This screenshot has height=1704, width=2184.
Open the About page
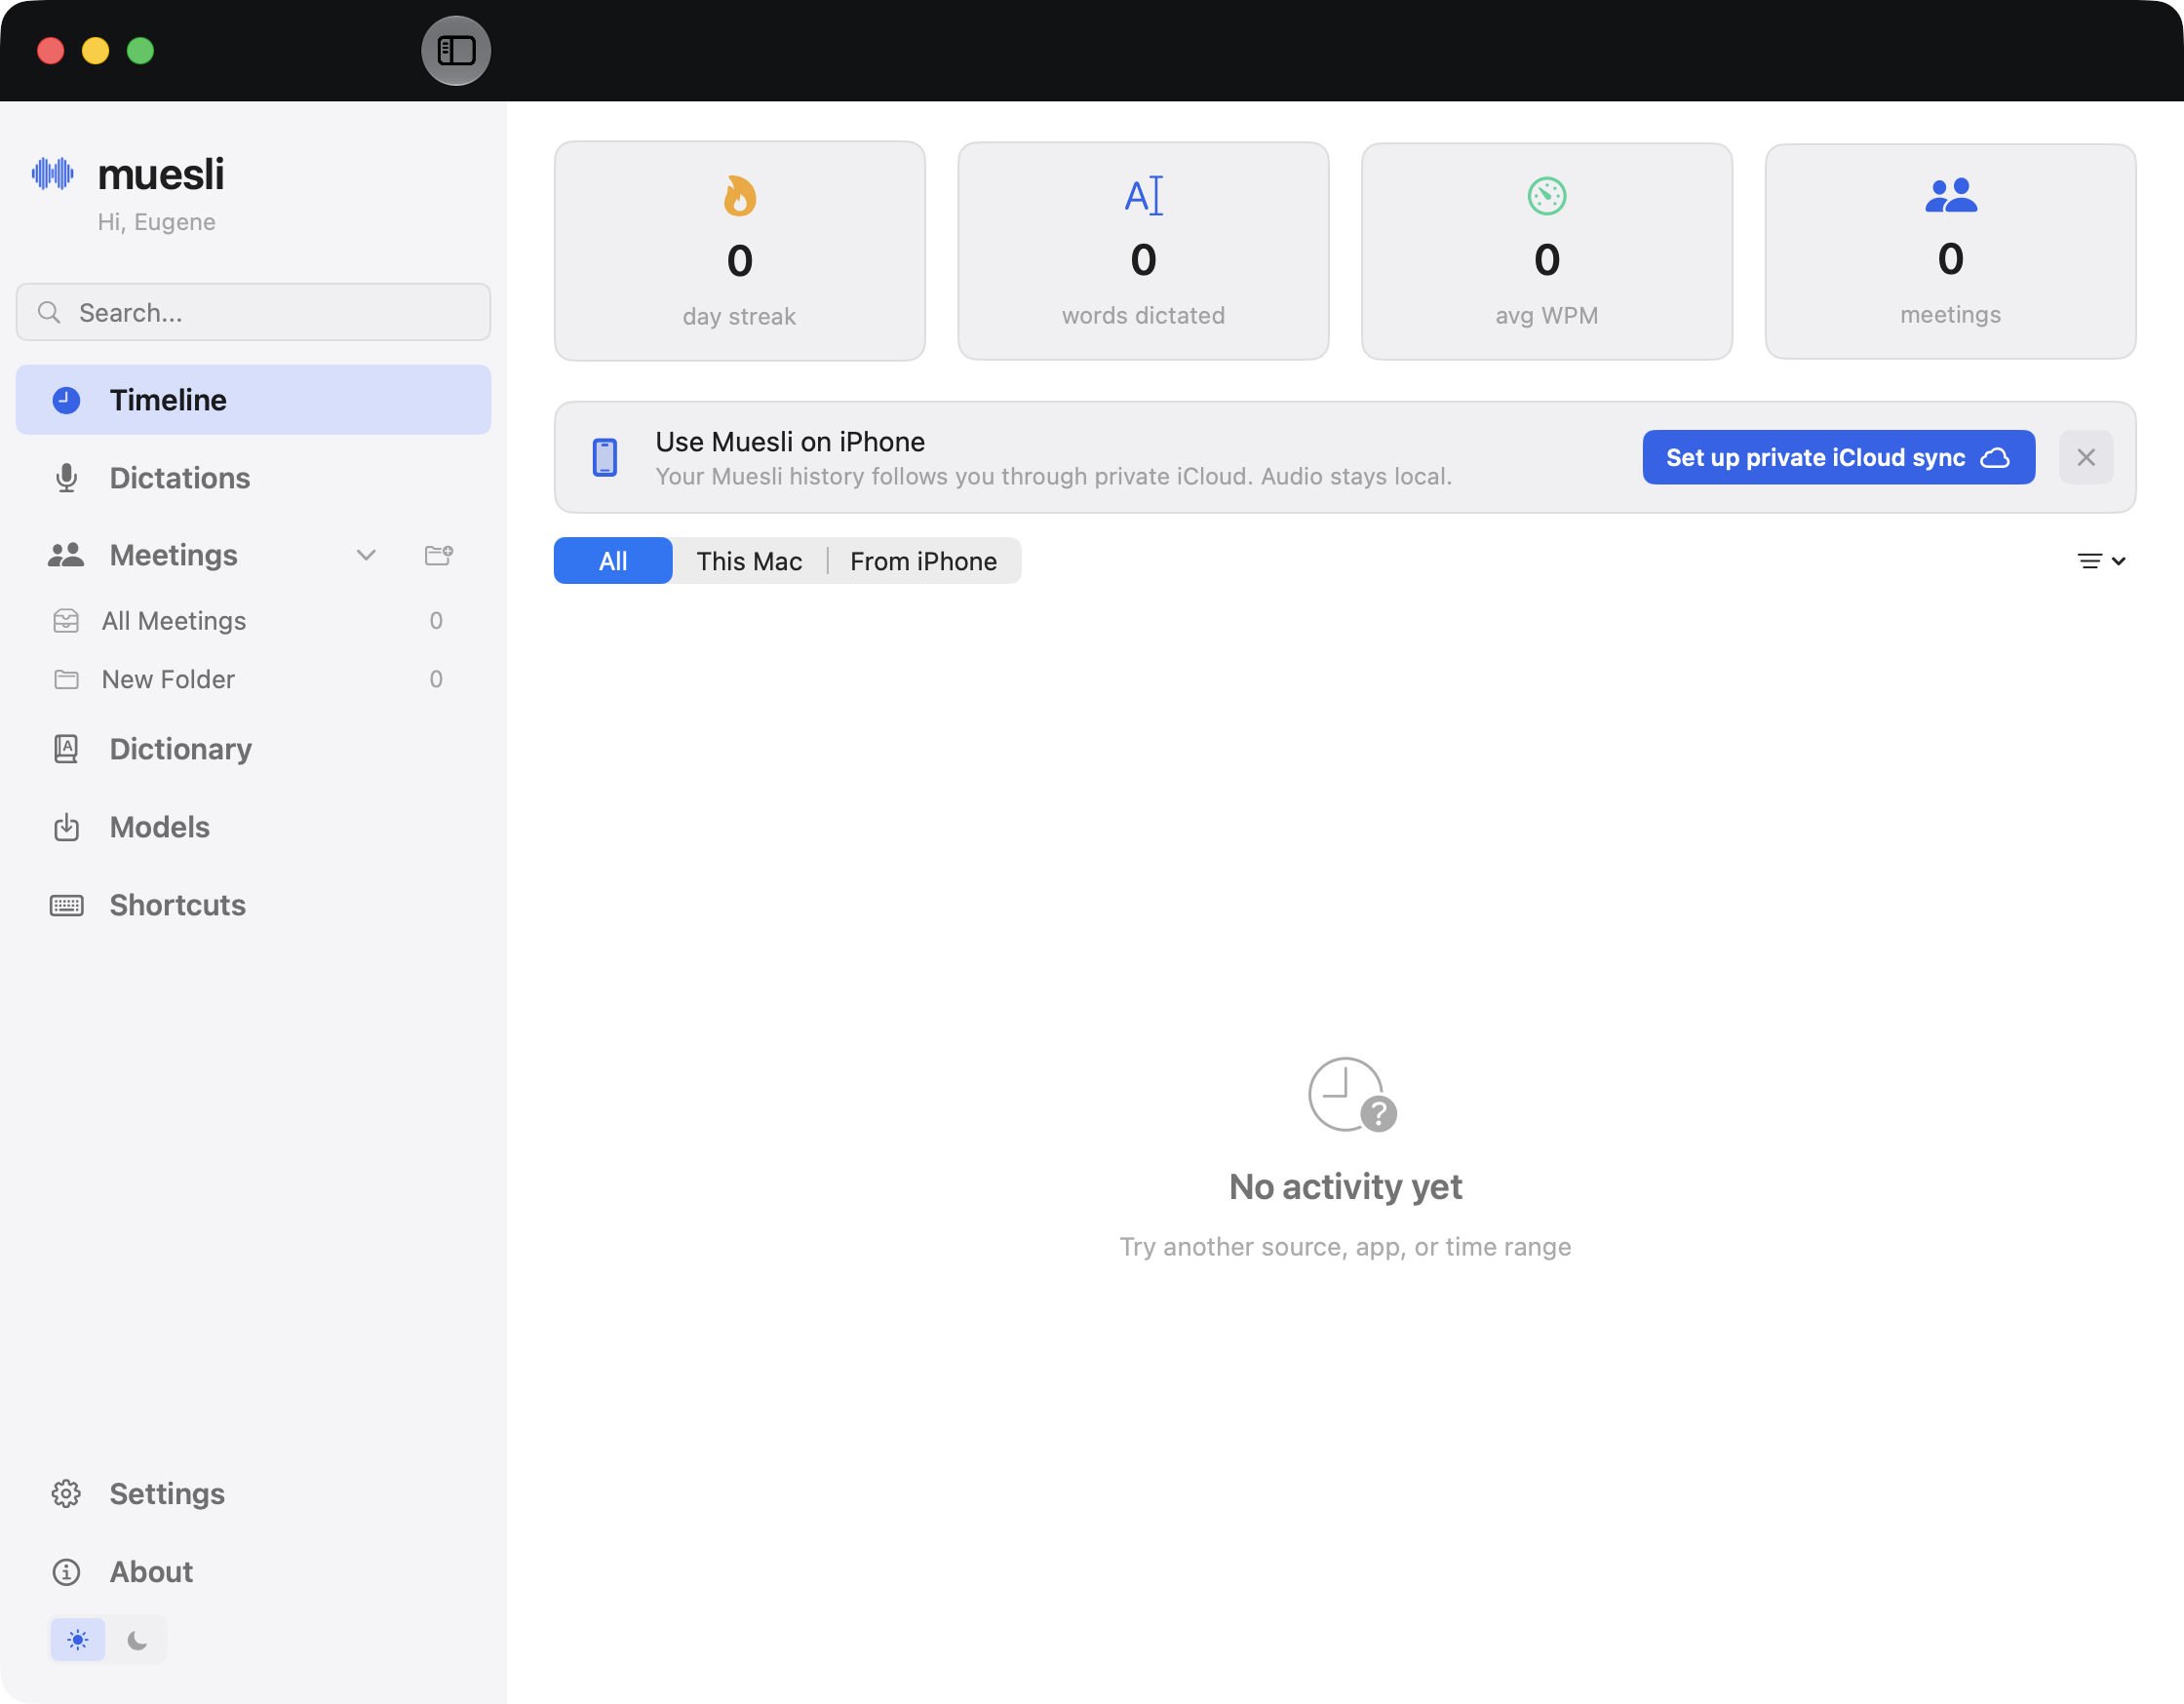point(253,1572)
